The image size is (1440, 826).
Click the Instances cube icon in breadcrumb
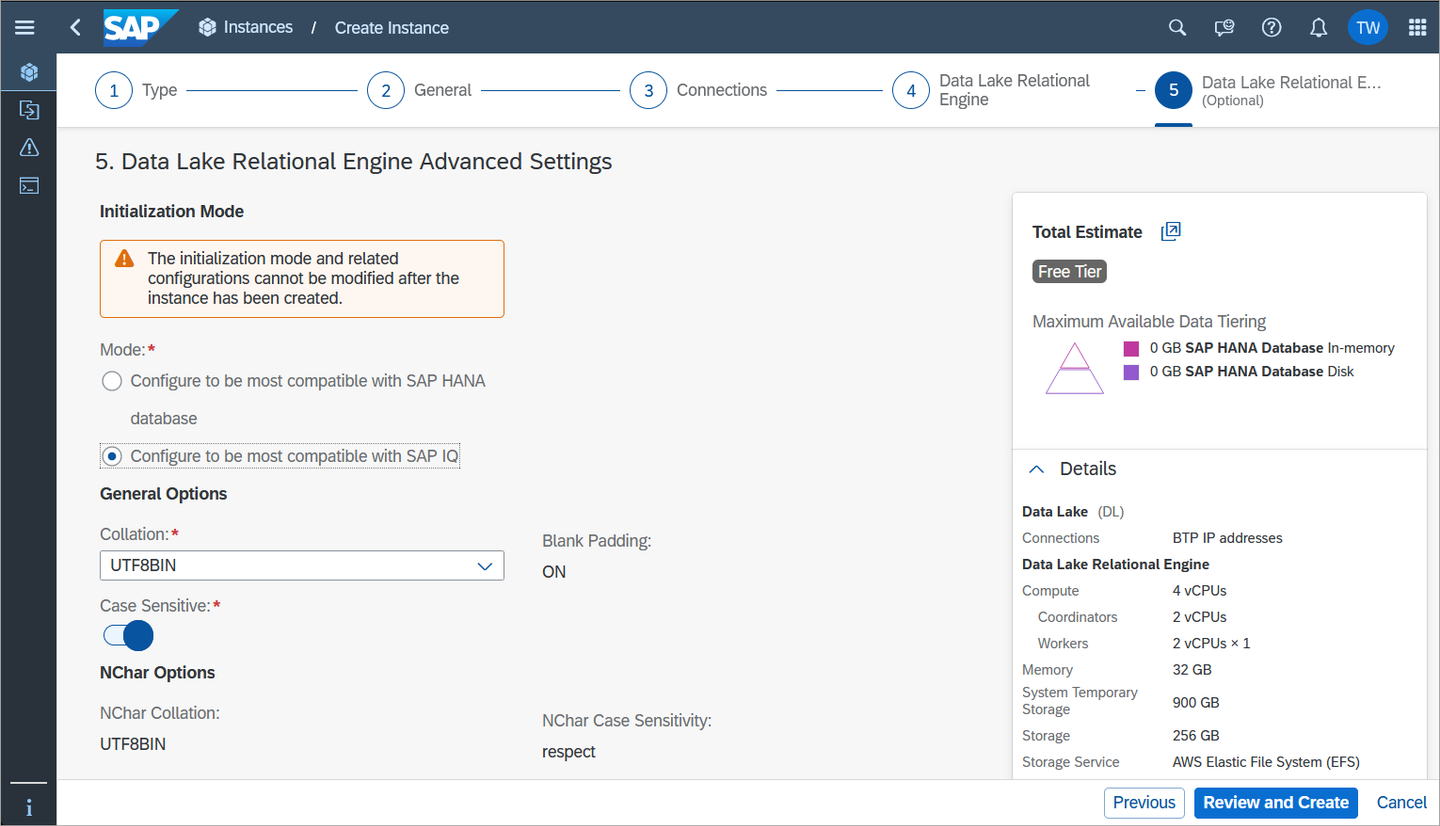tap(207, 28)
